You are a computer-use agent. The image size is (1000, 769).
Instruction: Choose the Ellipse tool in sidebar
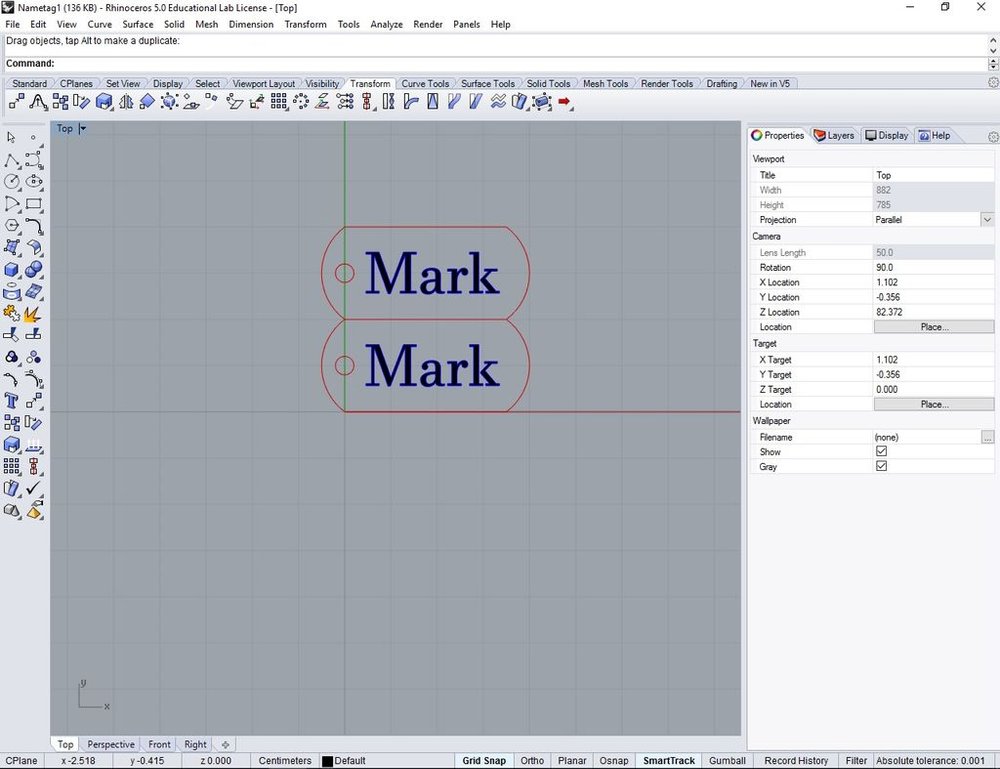34,182
